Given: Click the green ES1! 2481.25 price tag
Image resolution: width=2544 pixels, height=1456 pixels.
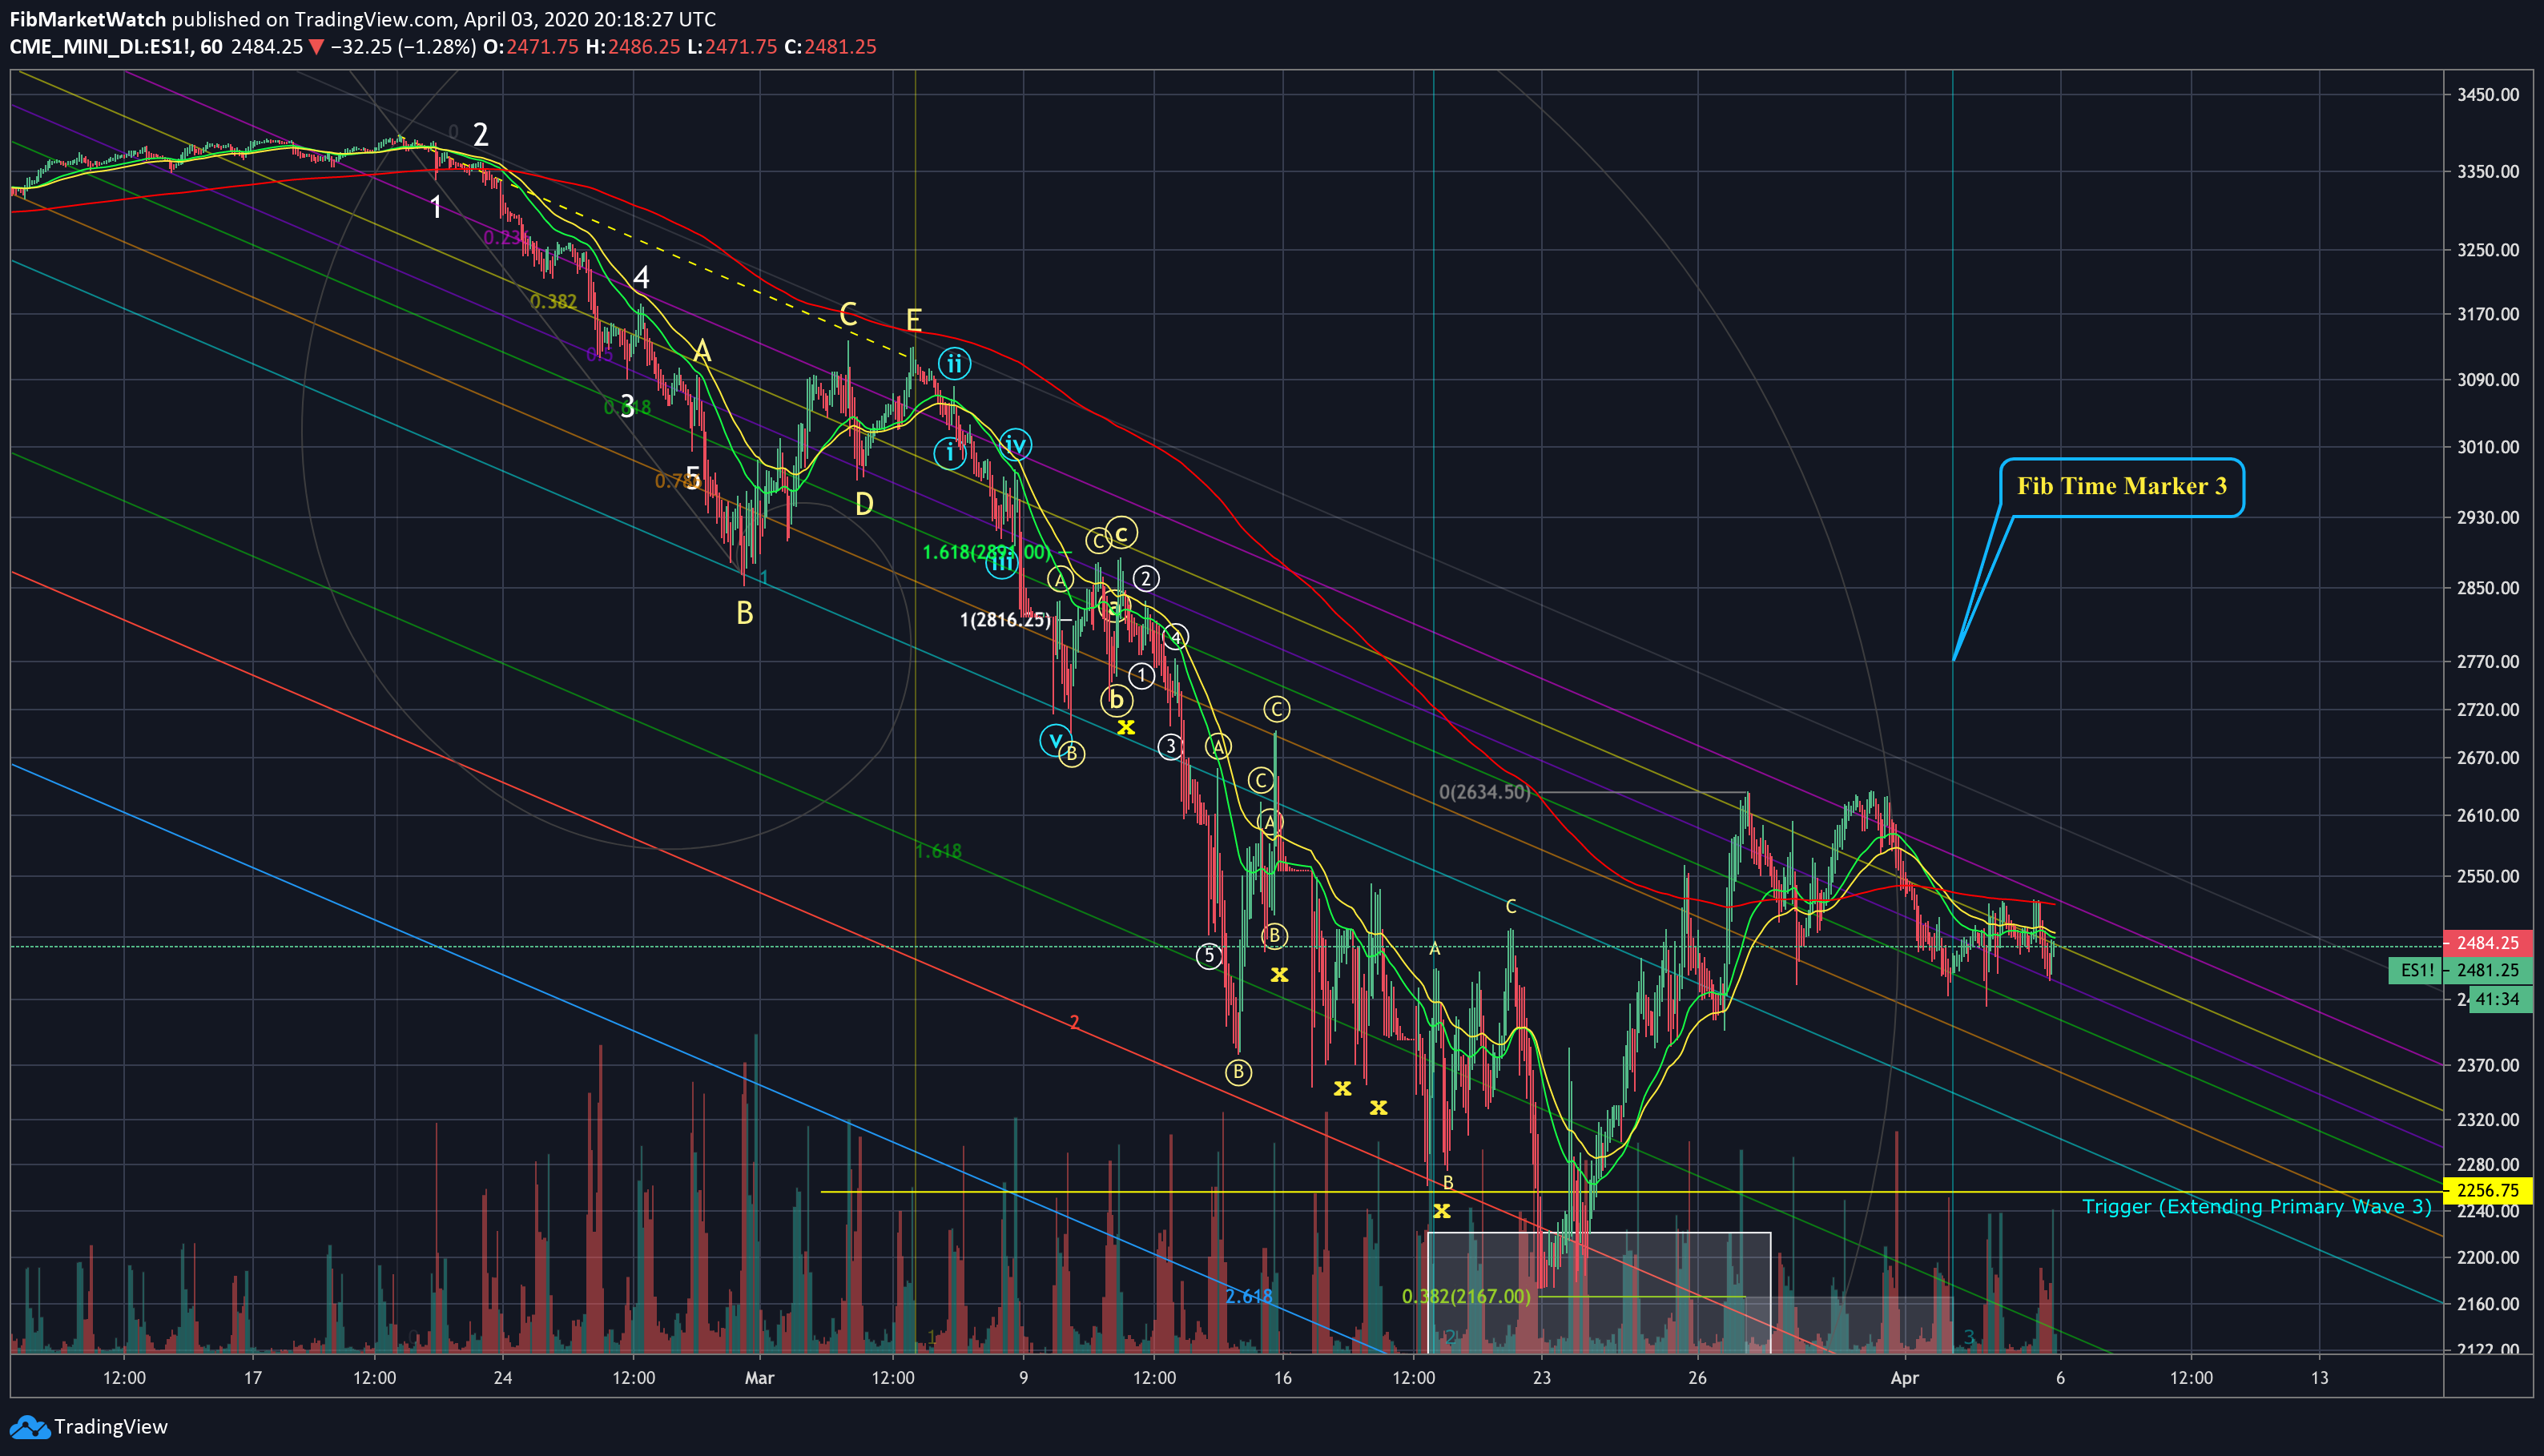Looking at the screenshot, I should click(2461, 970).
